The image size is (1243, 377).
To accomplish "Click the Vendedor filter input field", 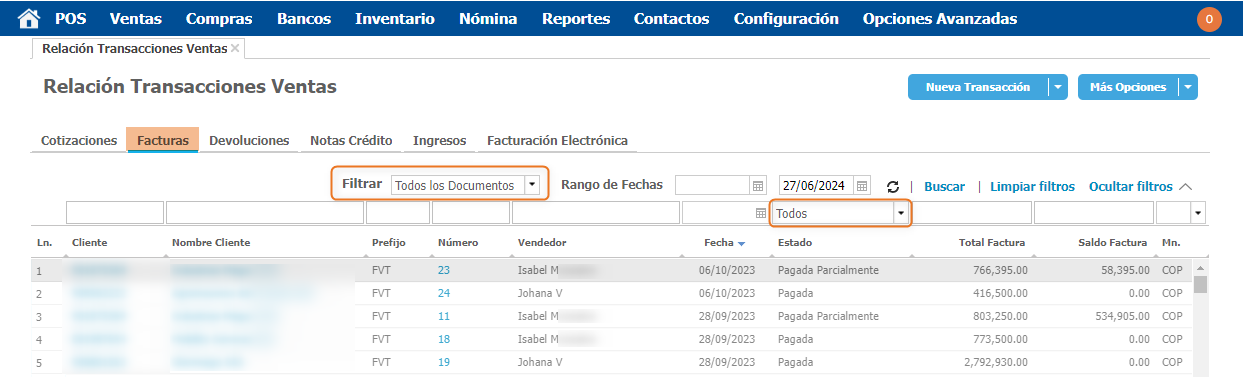I will pos(596,213).
